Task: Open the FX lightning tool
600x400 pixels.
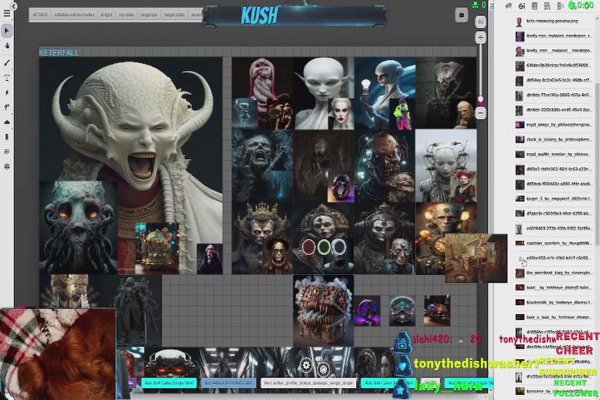Action: 7,93
